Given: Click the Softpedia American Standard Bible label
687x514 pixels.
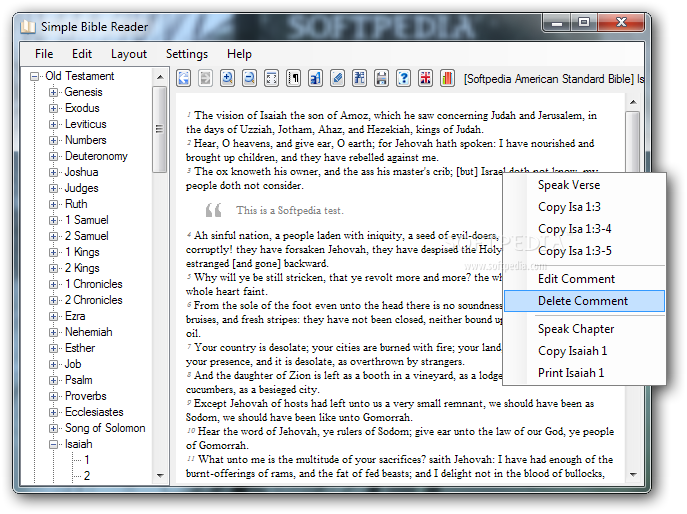Looking at the screenshot, I should tap(549, 79).
